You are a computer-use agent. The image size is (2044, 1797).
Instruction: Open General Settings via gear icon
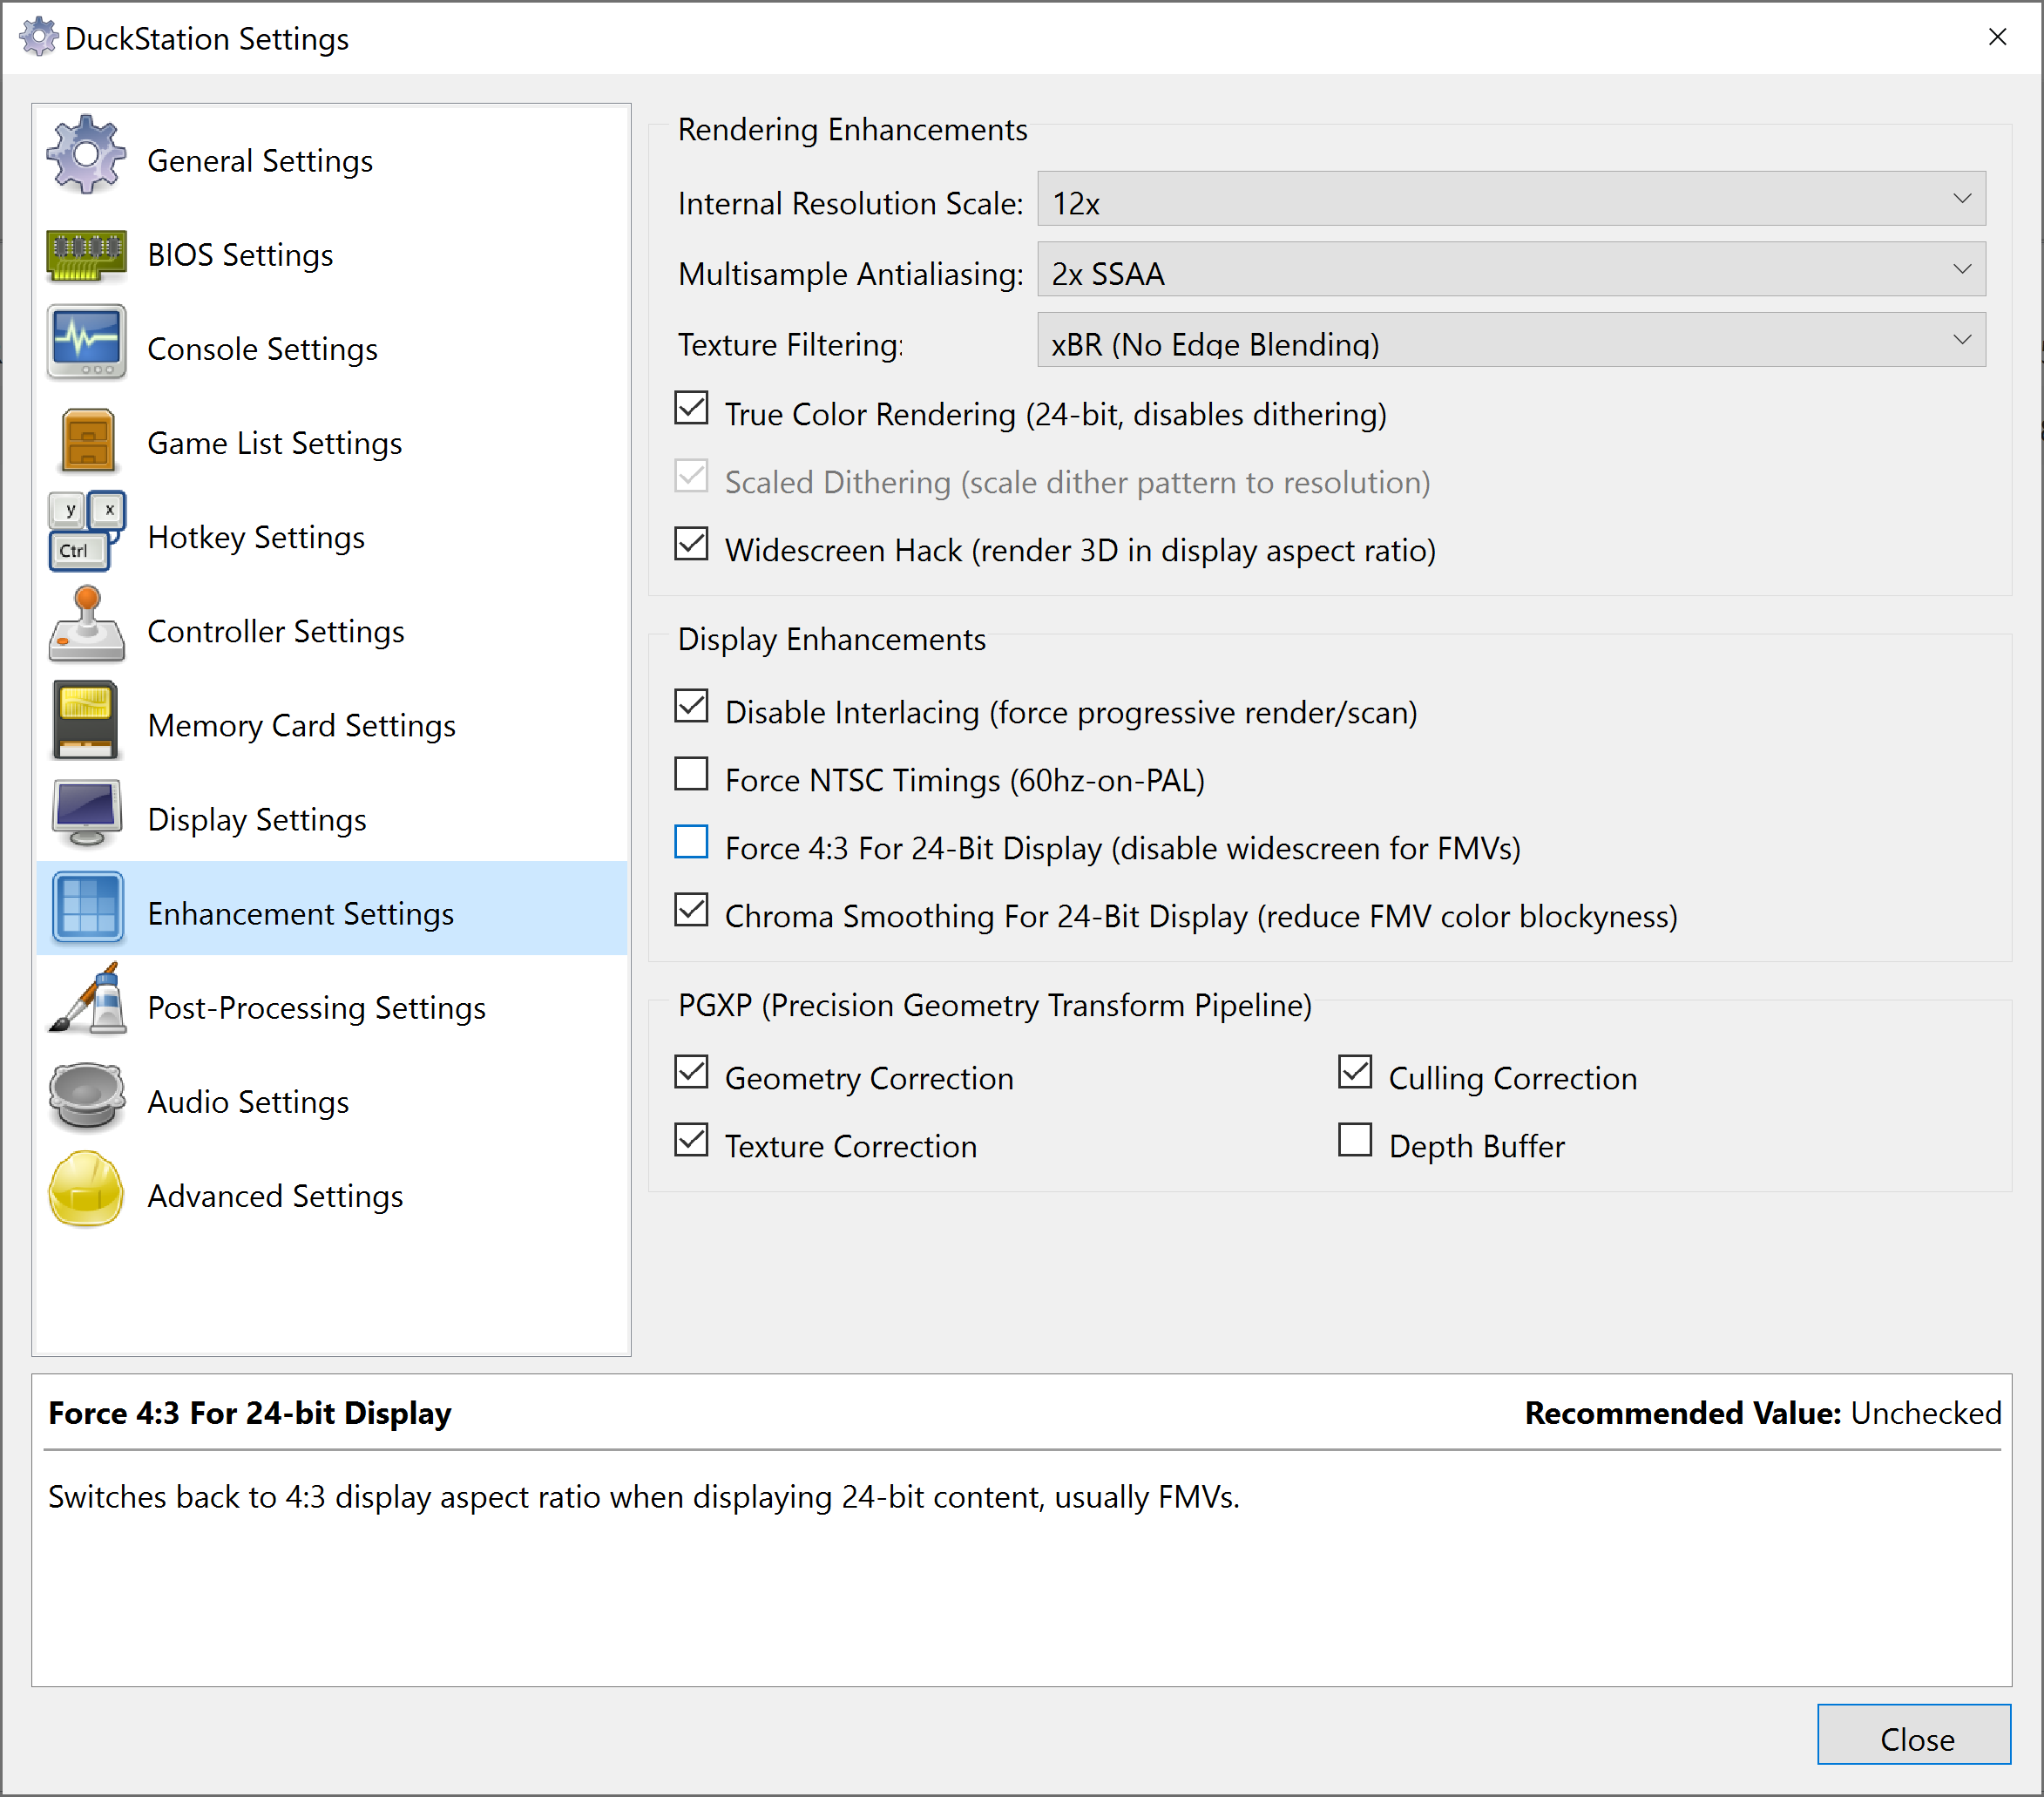click(86, 156)
